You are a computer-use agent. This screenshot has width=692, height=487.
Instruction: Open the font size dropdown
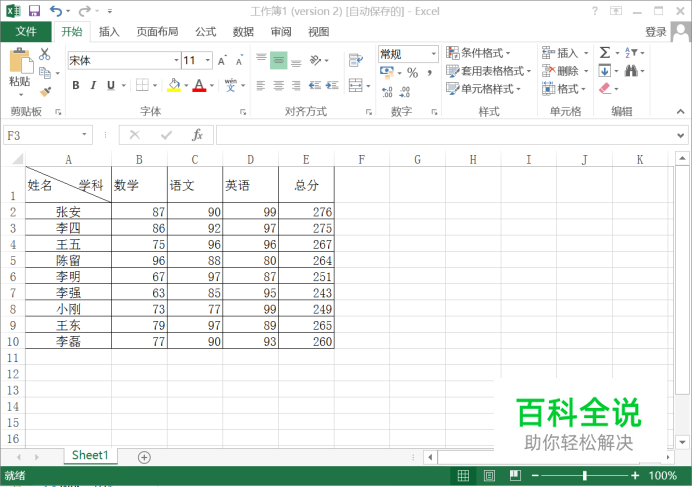pos(207,60)
